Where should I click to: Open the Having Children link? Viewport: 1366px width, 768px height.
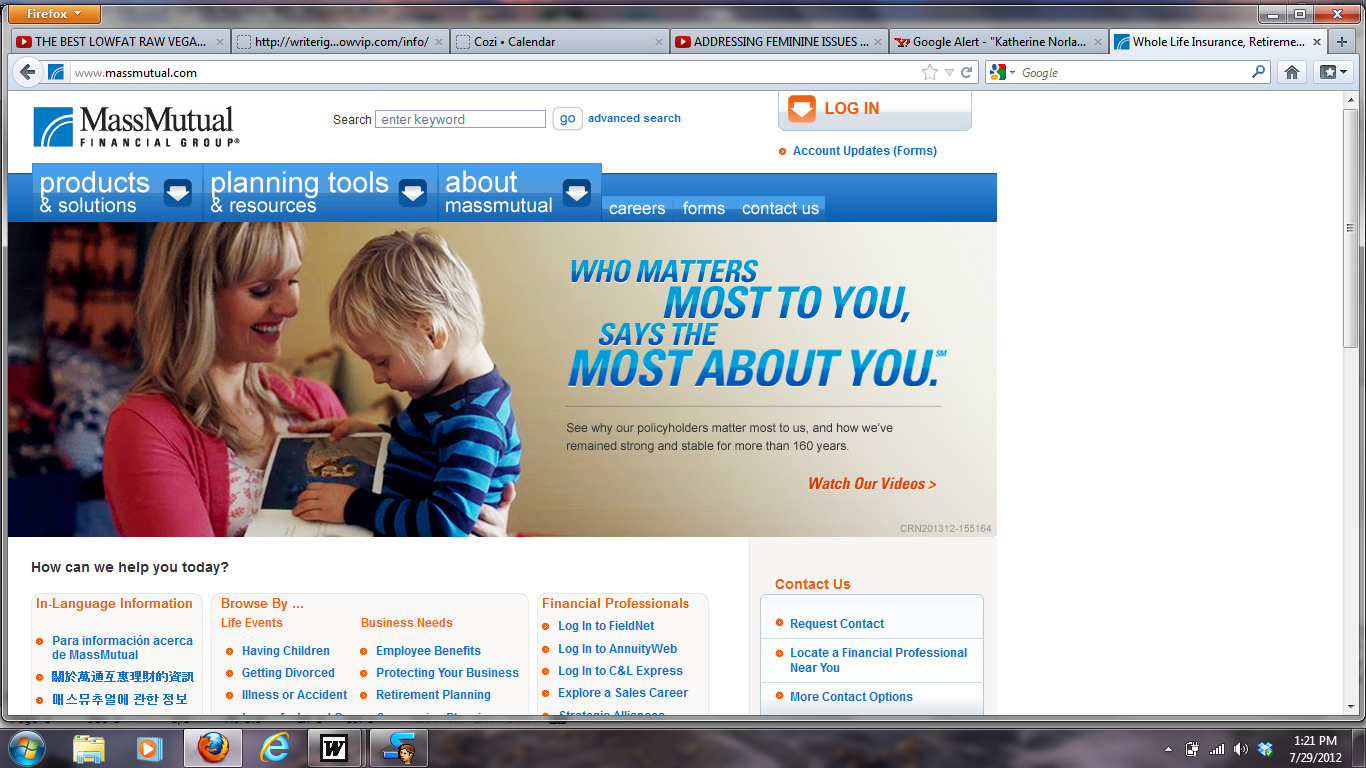[286, 651]
